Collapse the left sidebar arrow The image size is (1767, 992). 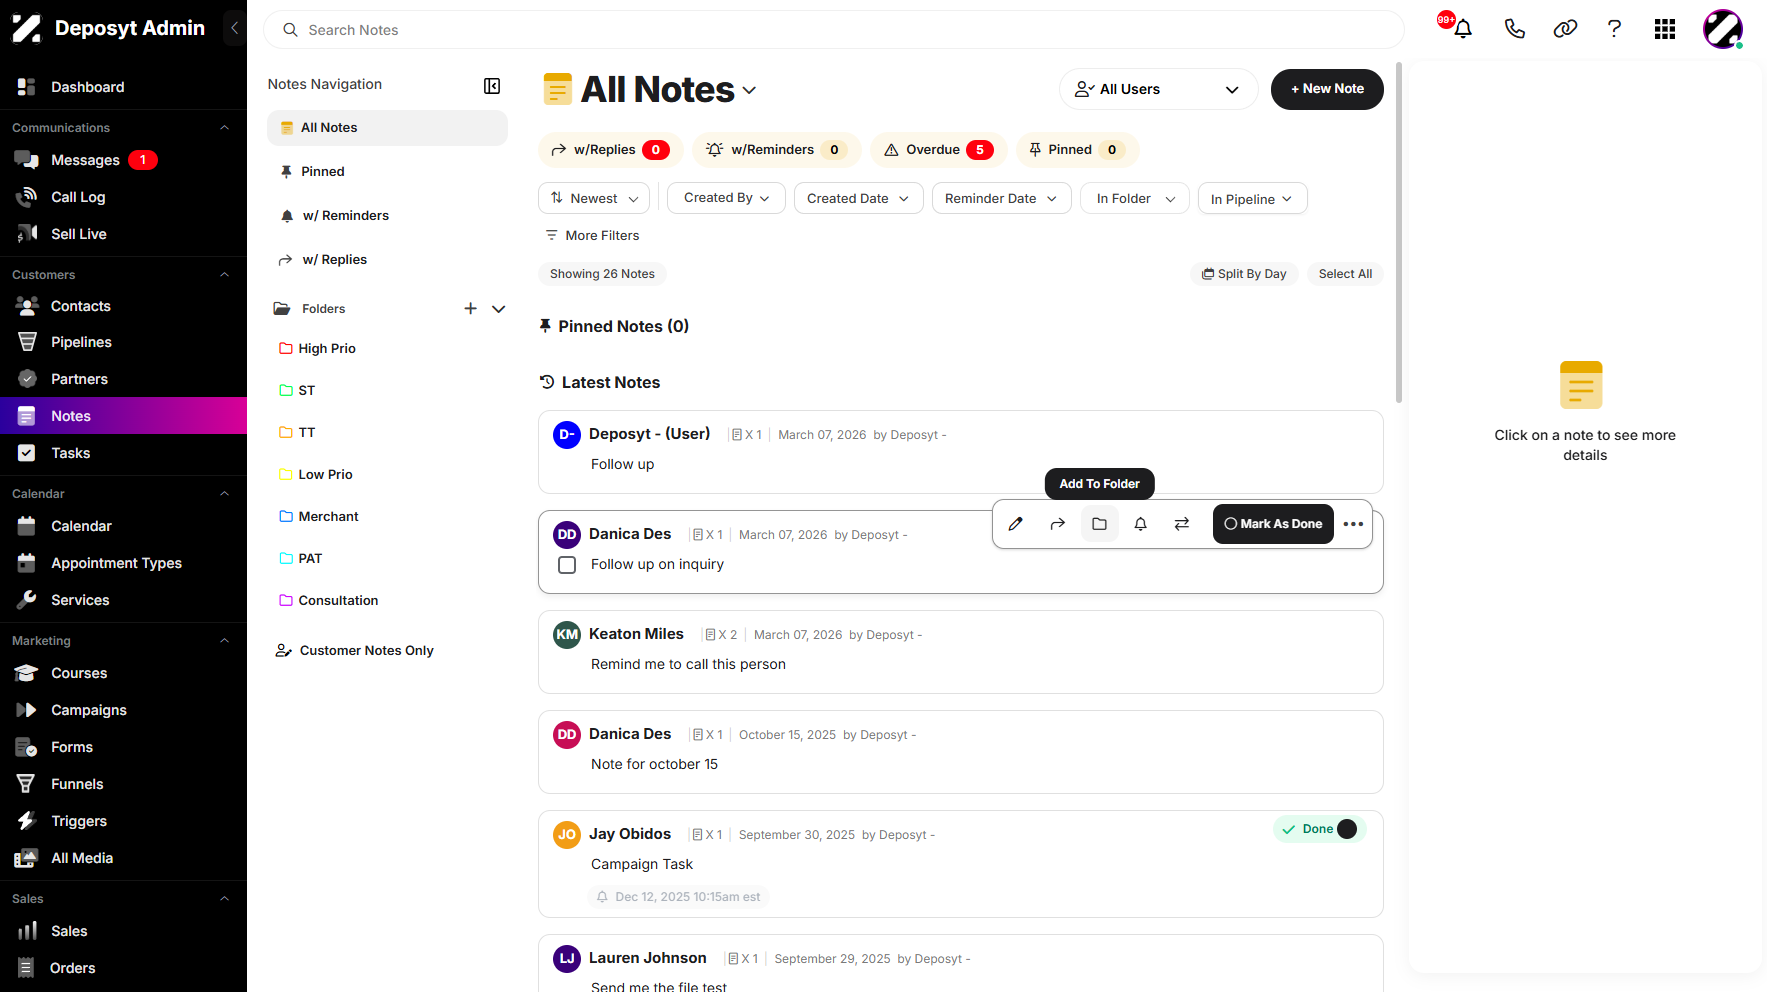click(x=234, y=28)
